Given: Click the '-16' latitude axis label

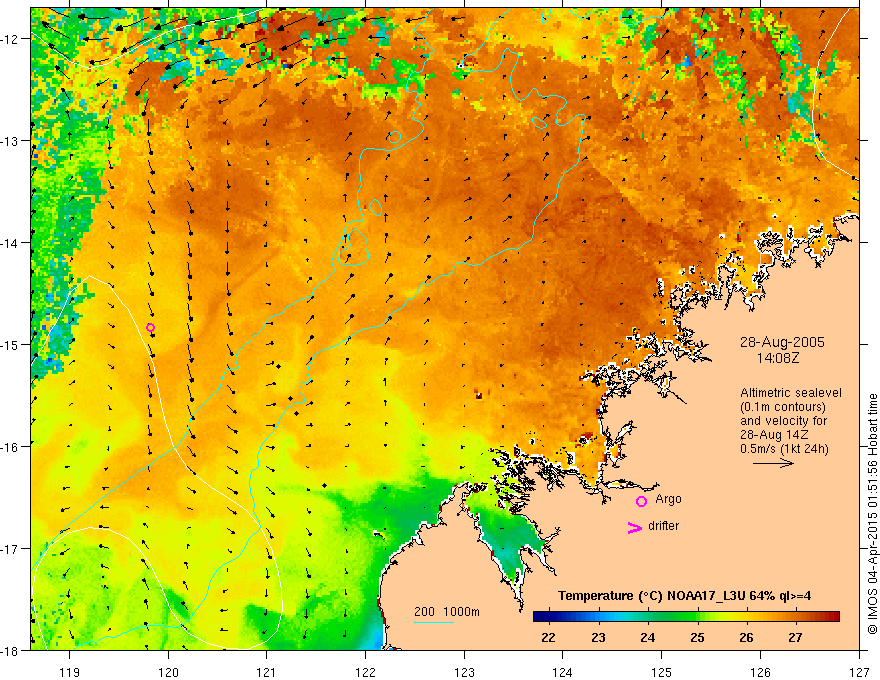Looking at the screenshot, I should 10,447.
